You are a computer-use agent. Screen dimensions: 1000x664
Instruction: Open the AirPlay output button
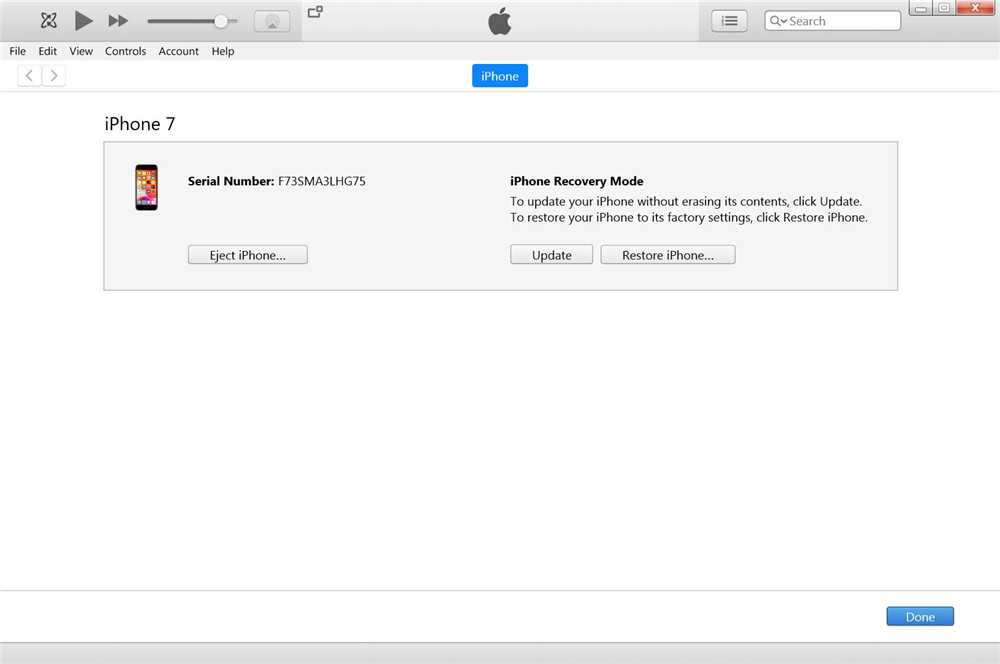(x=272, y=21)
